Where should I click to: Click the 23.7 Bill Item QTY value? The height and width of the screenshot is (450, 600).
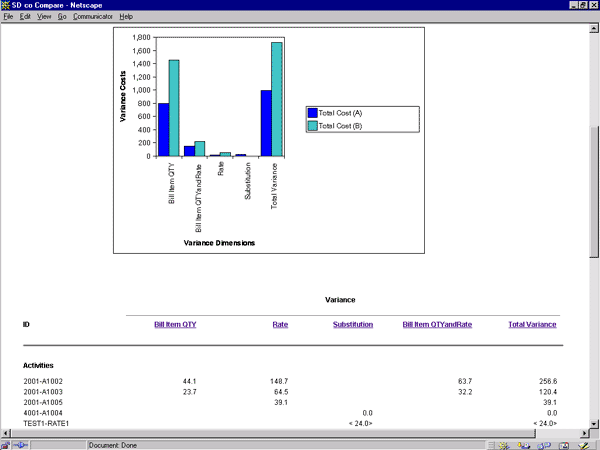pyautogui.click(x=189, y=392)
